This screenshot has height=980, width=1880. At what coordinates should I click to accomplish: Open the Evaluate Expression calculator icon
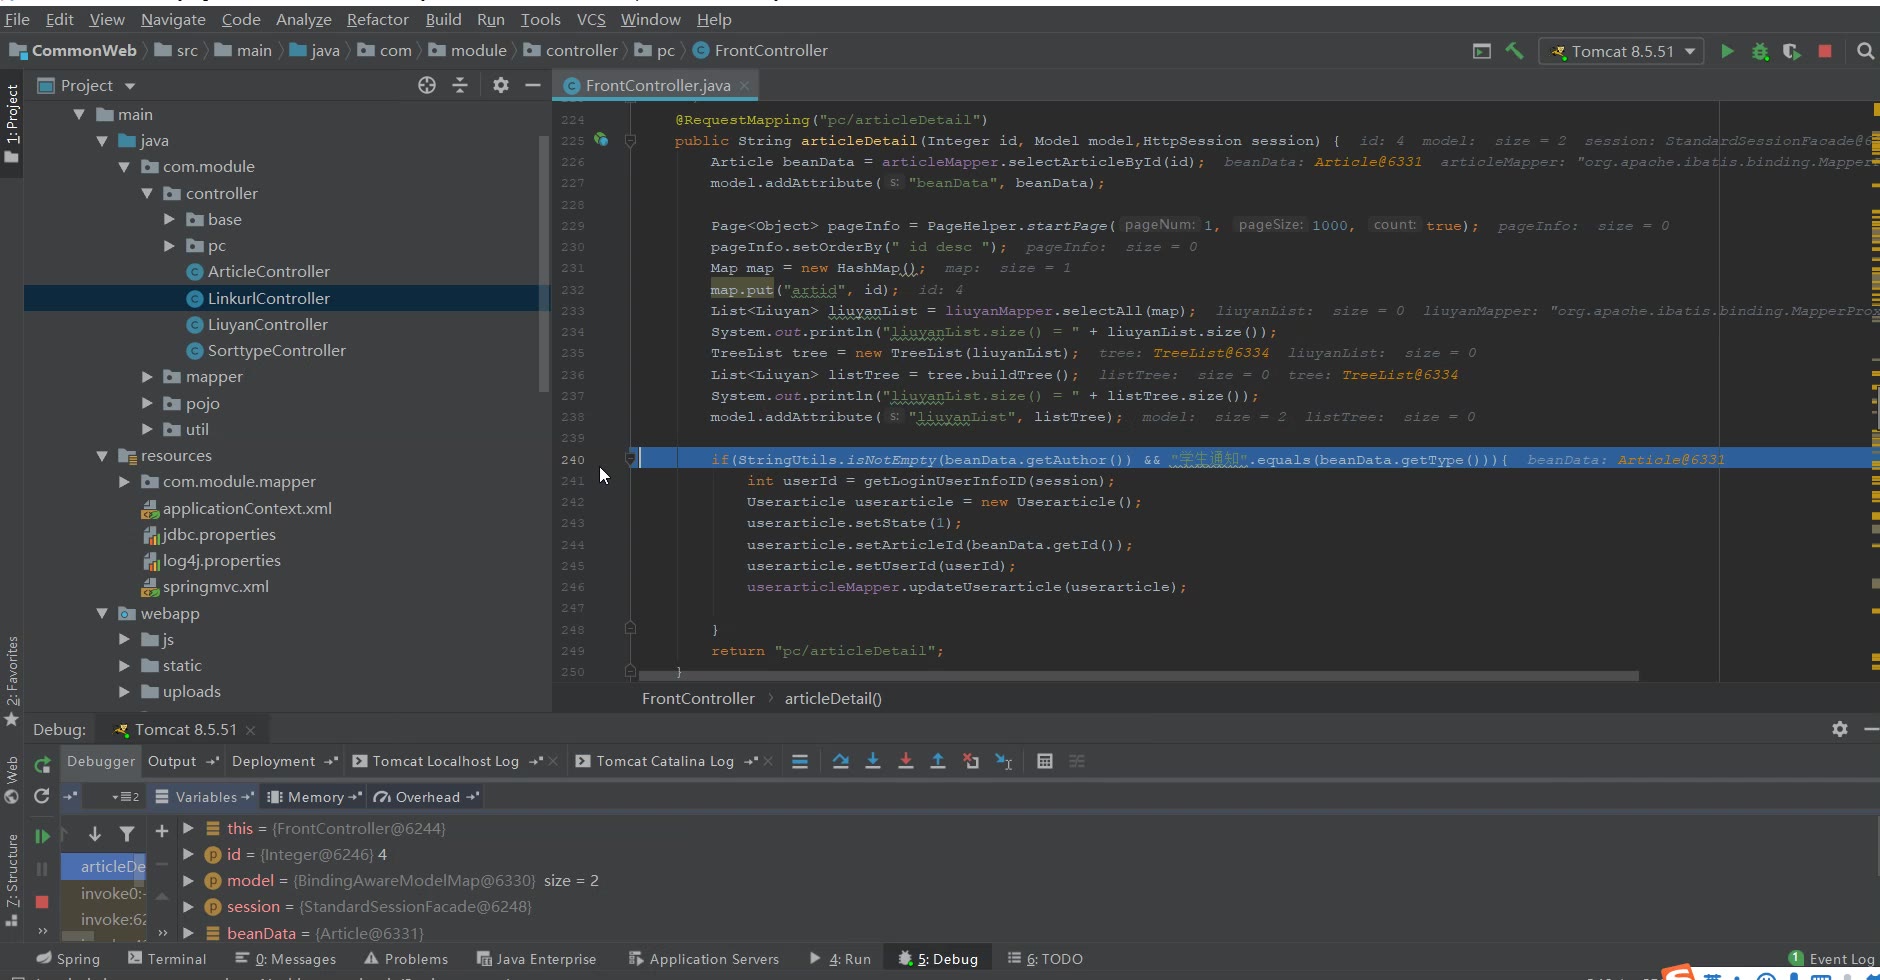1044,761
